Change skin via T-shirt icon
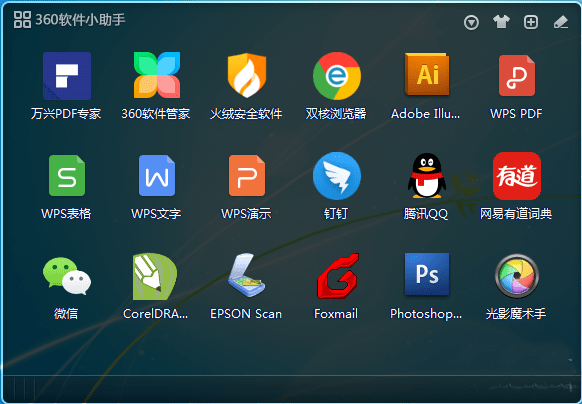The height and width of the screenshot is (404, 582). point(501,22)
